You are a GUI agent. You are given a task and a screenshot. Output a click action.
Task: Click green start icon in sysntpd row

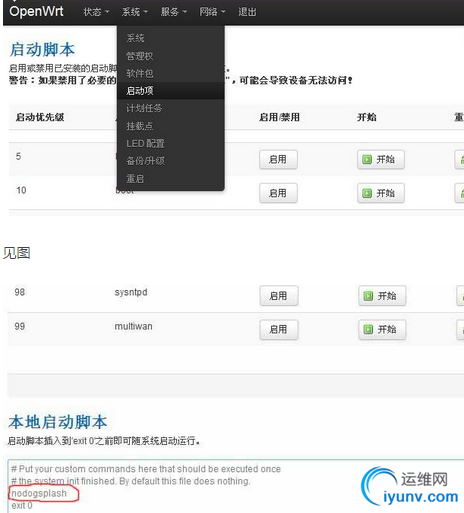click(368, 296)
